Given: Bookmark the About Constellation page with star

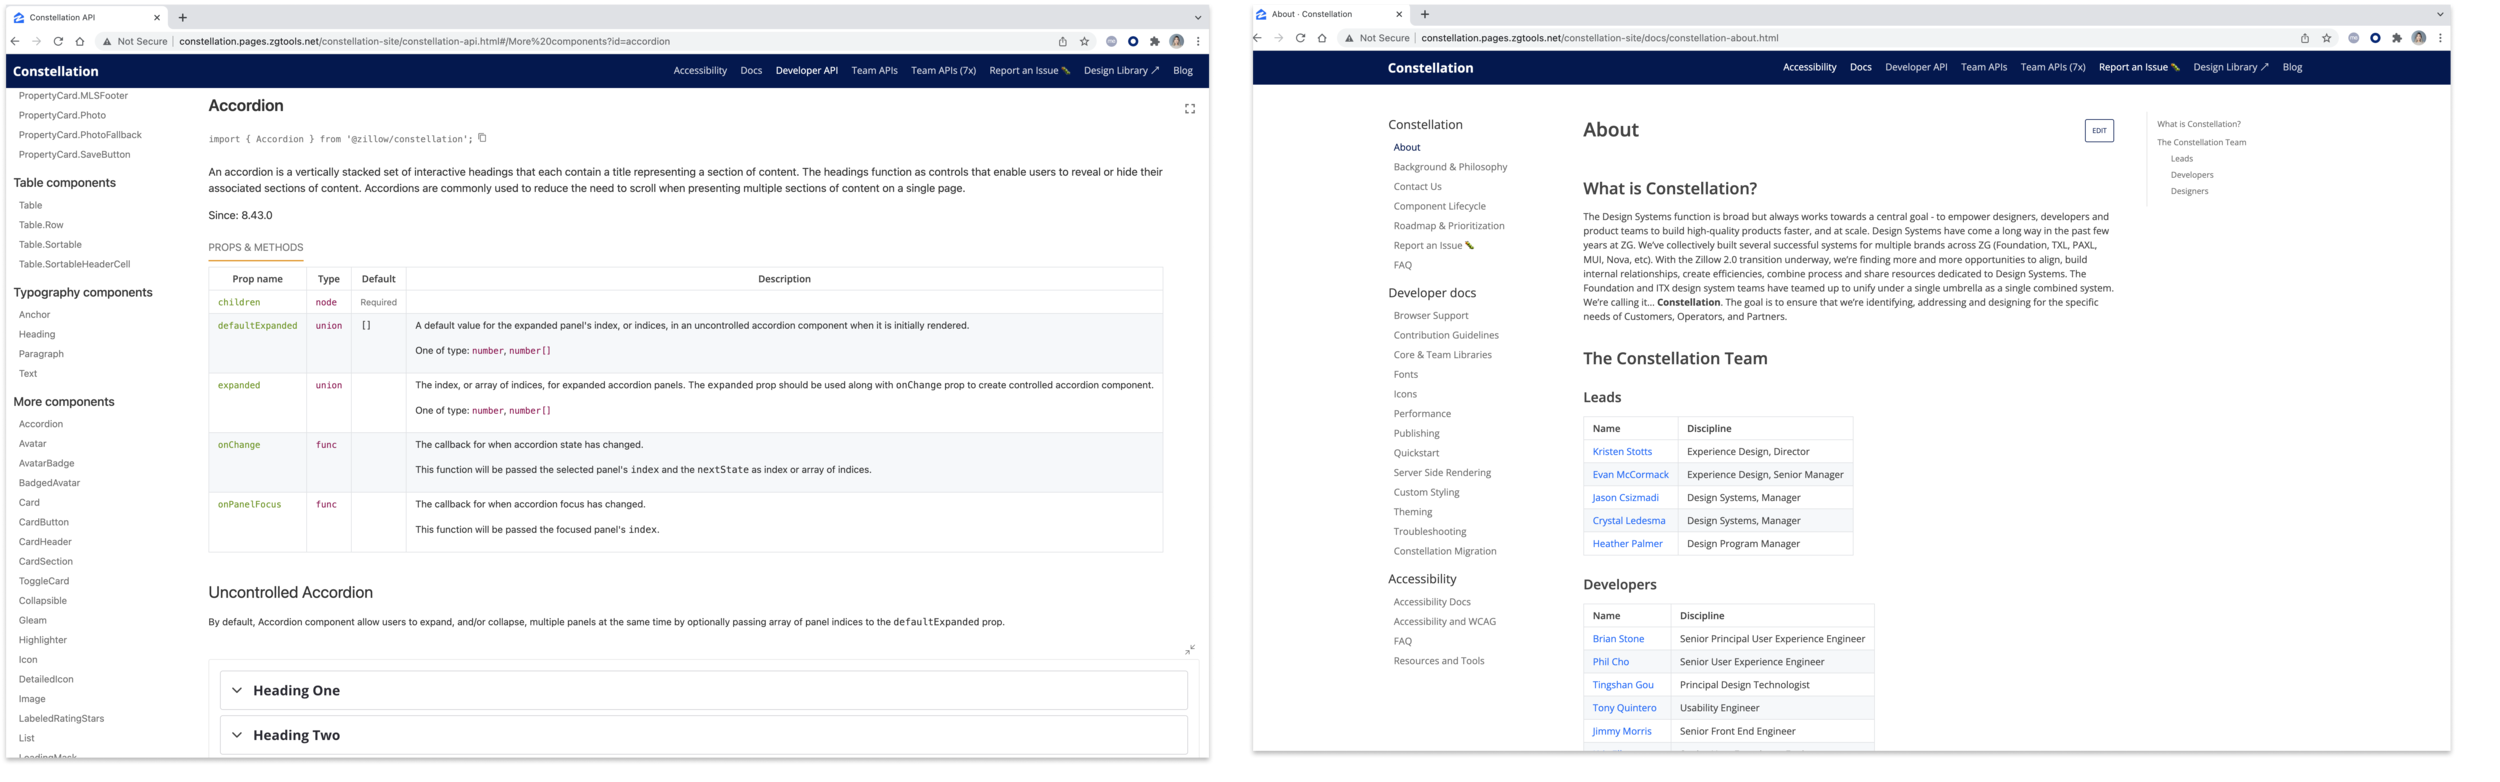Looking at the screenshot, I should click(x=2327, y=38).
